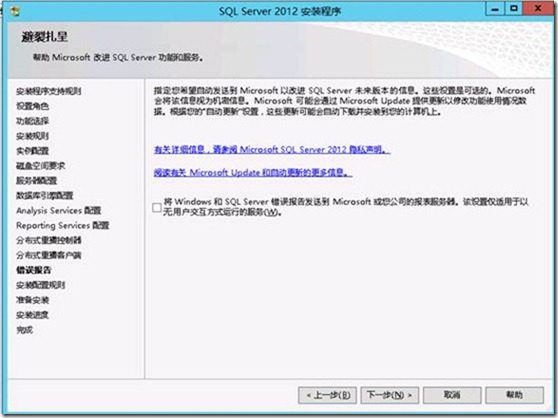The width and height of the screenshot is (558, 418).
Task: Cancel setup with the 取消 button
Action: click(452, 395)
